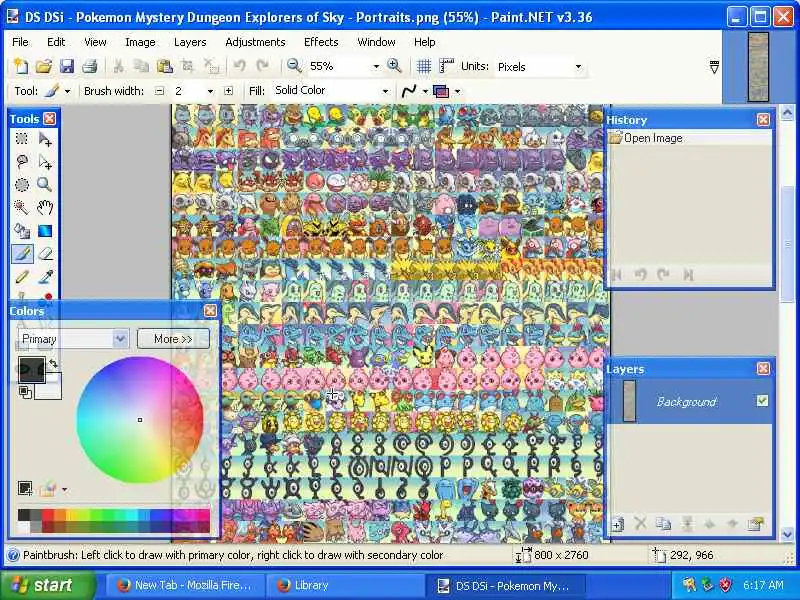Image resolution: width=800 pixels, height=600 pixels.
Task: Increase brush width with plus button
Action: coord(228,91)
